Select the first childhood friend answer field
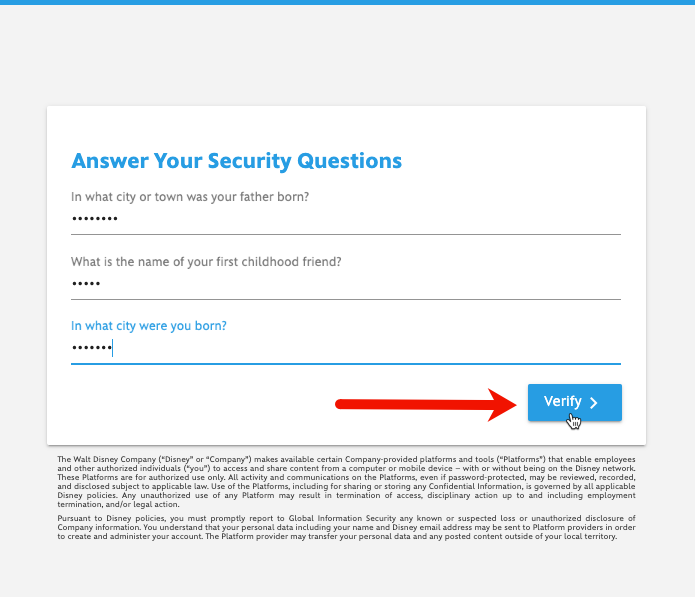This screenshot has height=597, width=695. click(346, 284)
